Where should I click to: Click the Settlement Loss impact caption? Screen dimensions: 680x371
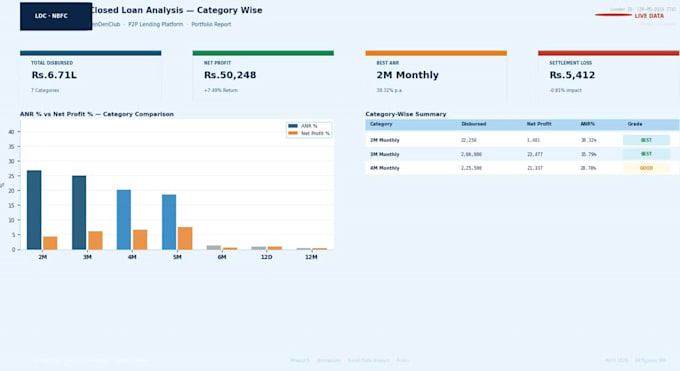pyautogui.click(x=566, y=90)
